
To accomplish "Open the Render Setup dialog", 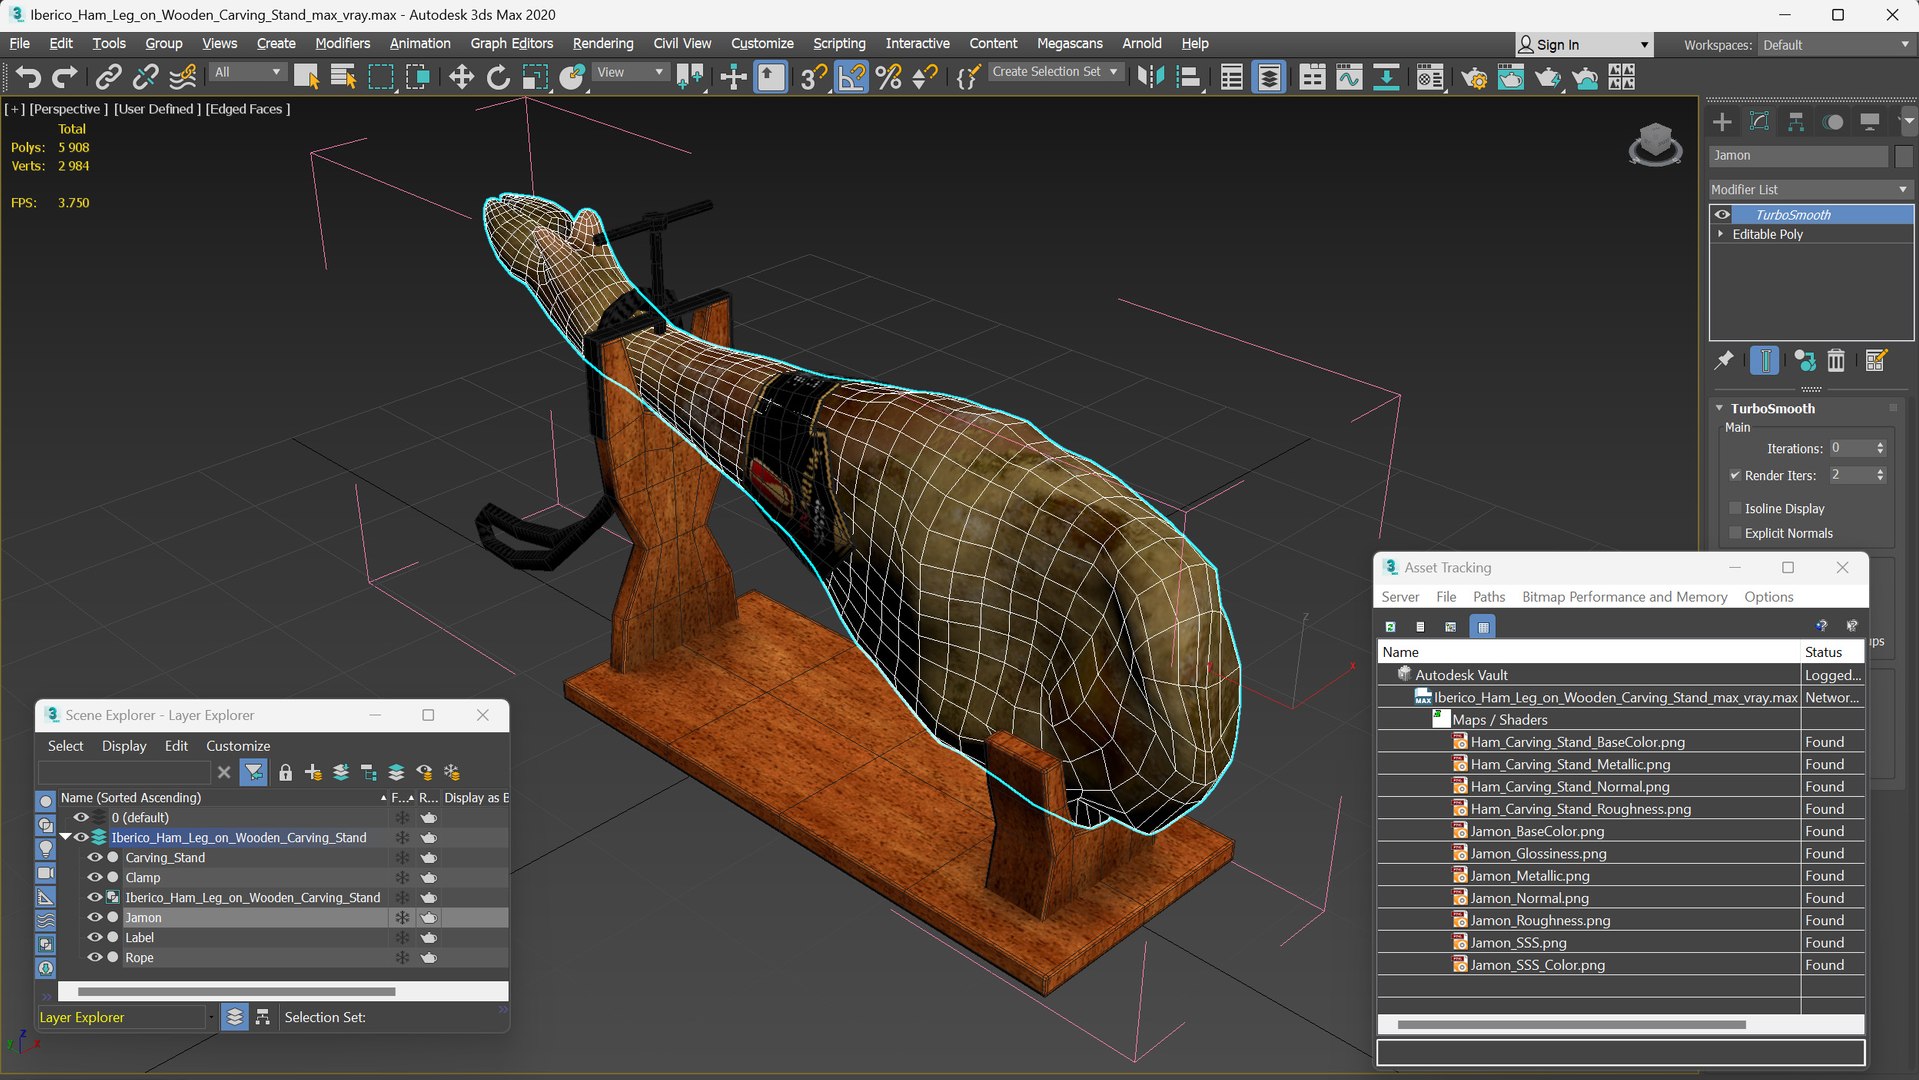I will [1474, 77].
